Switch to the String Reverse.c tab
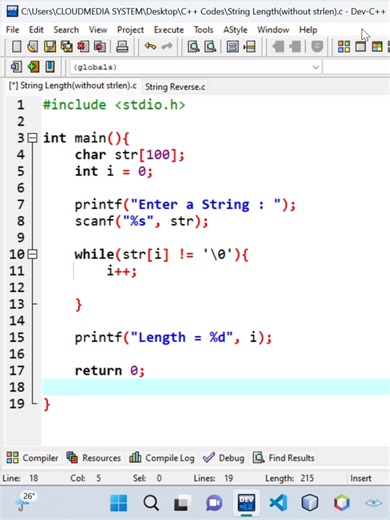 [x=175, y=87]
